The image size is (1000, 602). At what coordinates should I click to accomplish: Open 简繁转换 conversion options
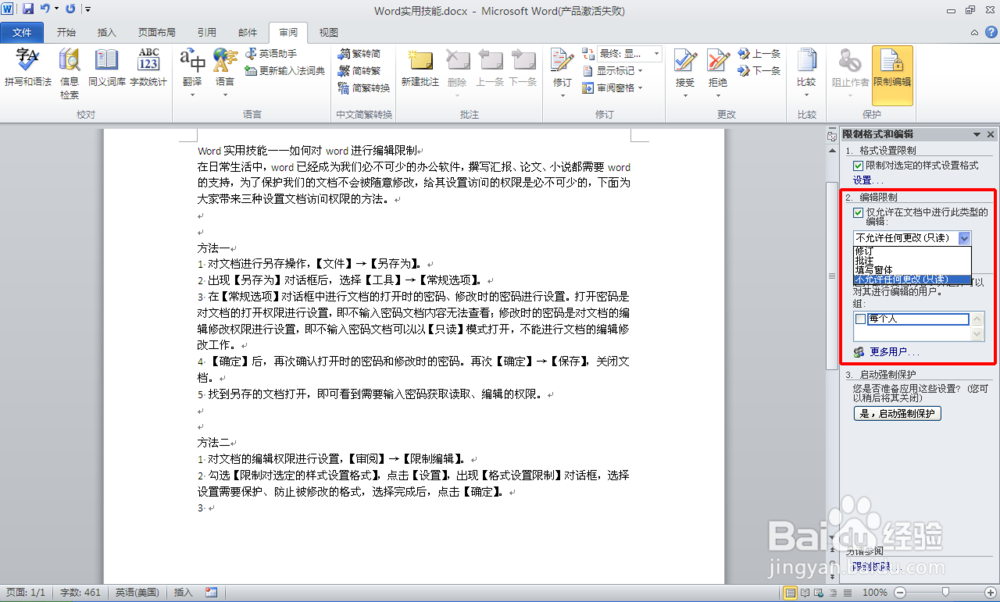[364, 87]
